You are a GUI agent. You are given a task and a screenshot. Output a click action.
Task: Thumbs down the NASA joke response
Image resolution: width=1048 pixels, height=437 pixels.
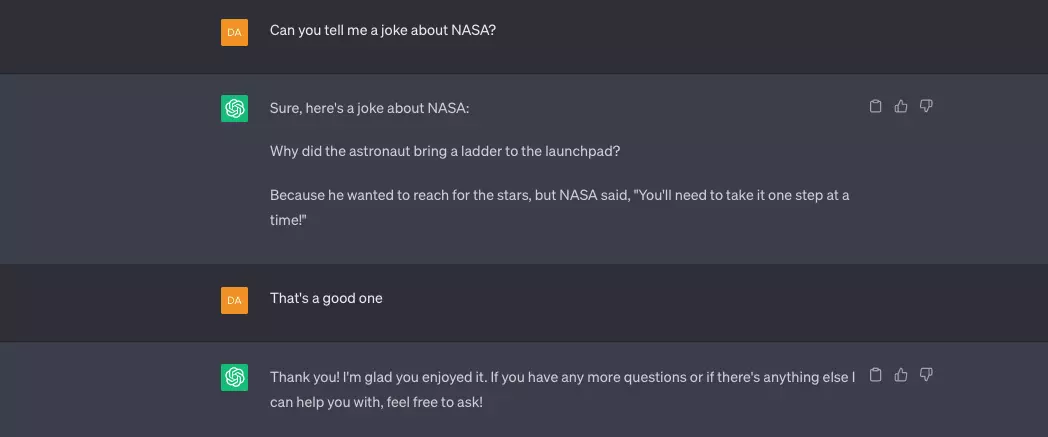click(926, 106)
